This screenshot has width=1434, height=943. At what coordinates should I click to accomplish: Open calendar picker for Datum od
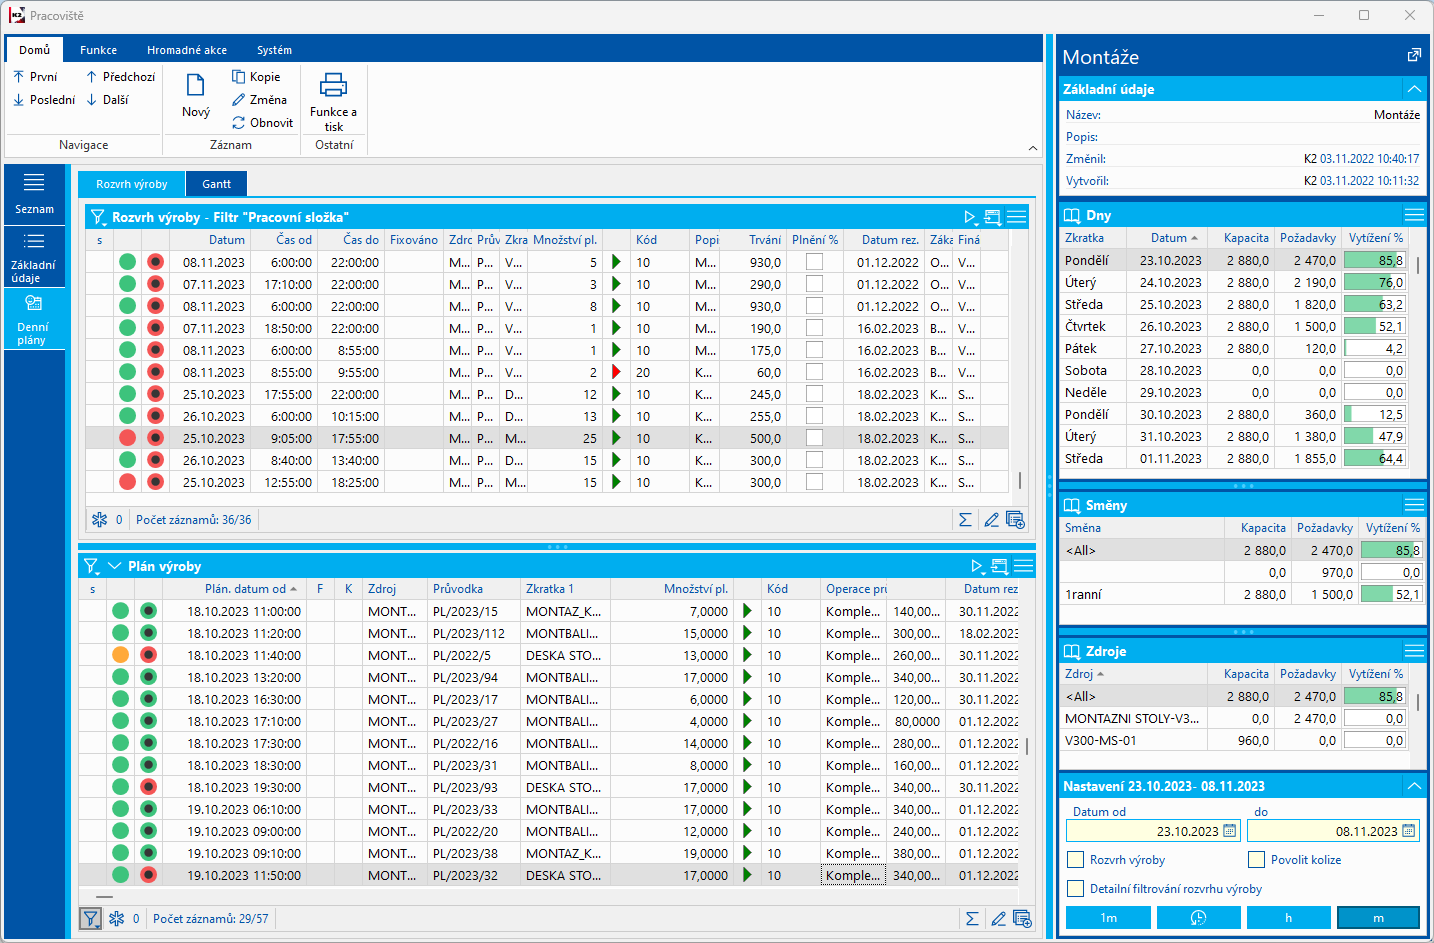(1229, 831)
